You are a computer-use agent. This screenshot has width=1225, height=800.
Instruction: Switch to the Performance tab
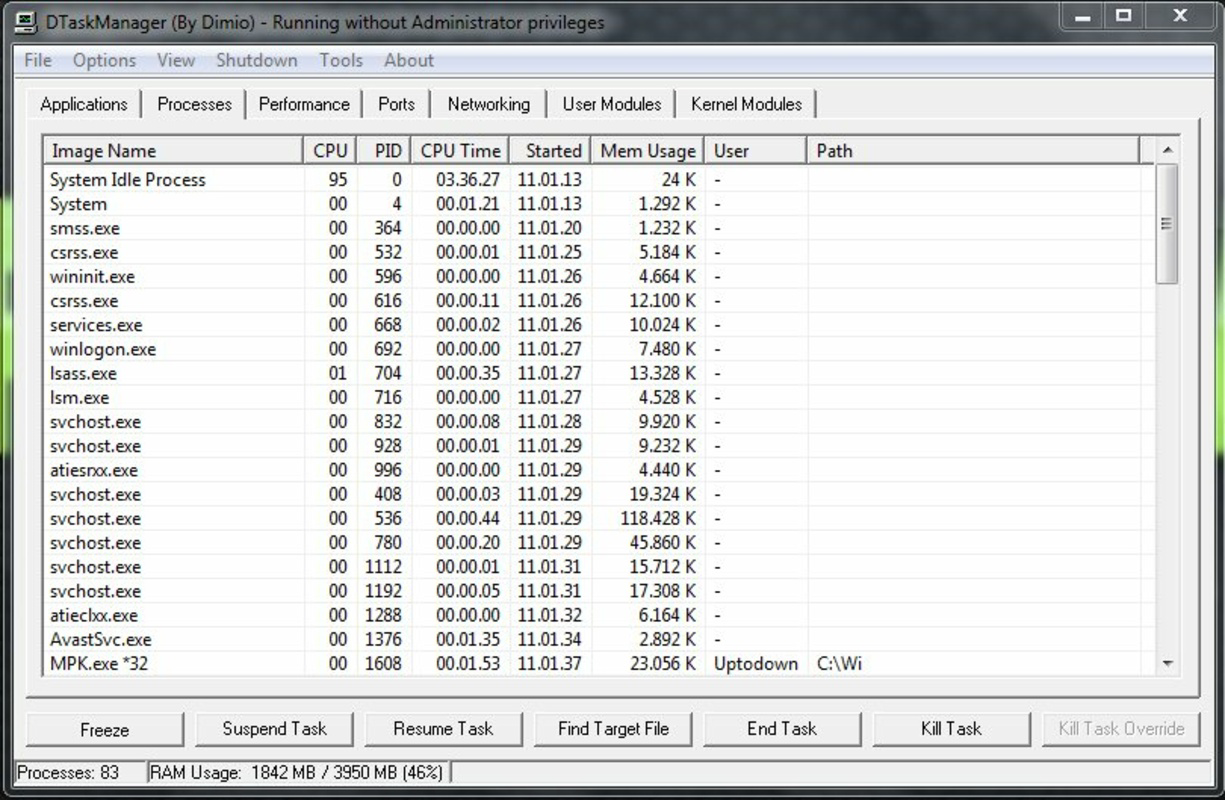[304, 104]
